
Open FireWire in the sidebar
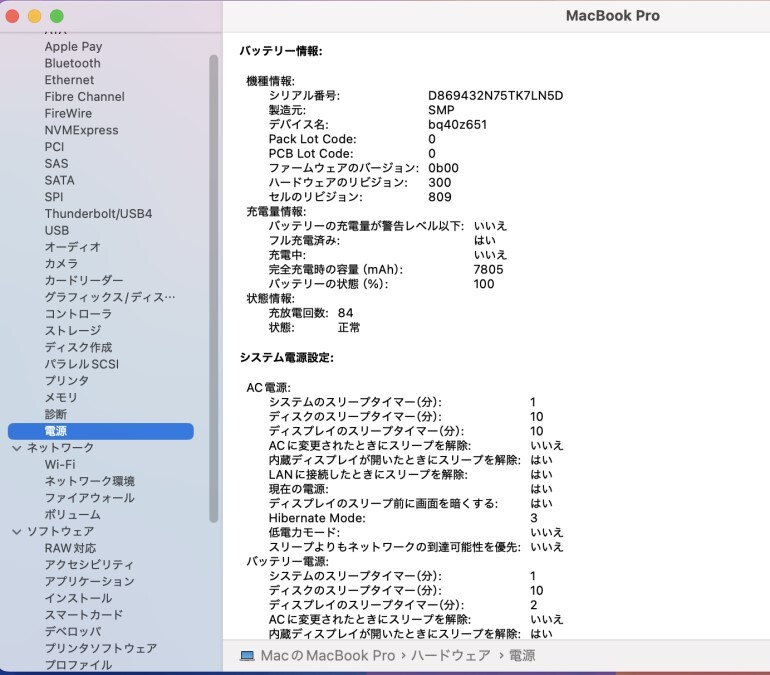pos(68,113)
